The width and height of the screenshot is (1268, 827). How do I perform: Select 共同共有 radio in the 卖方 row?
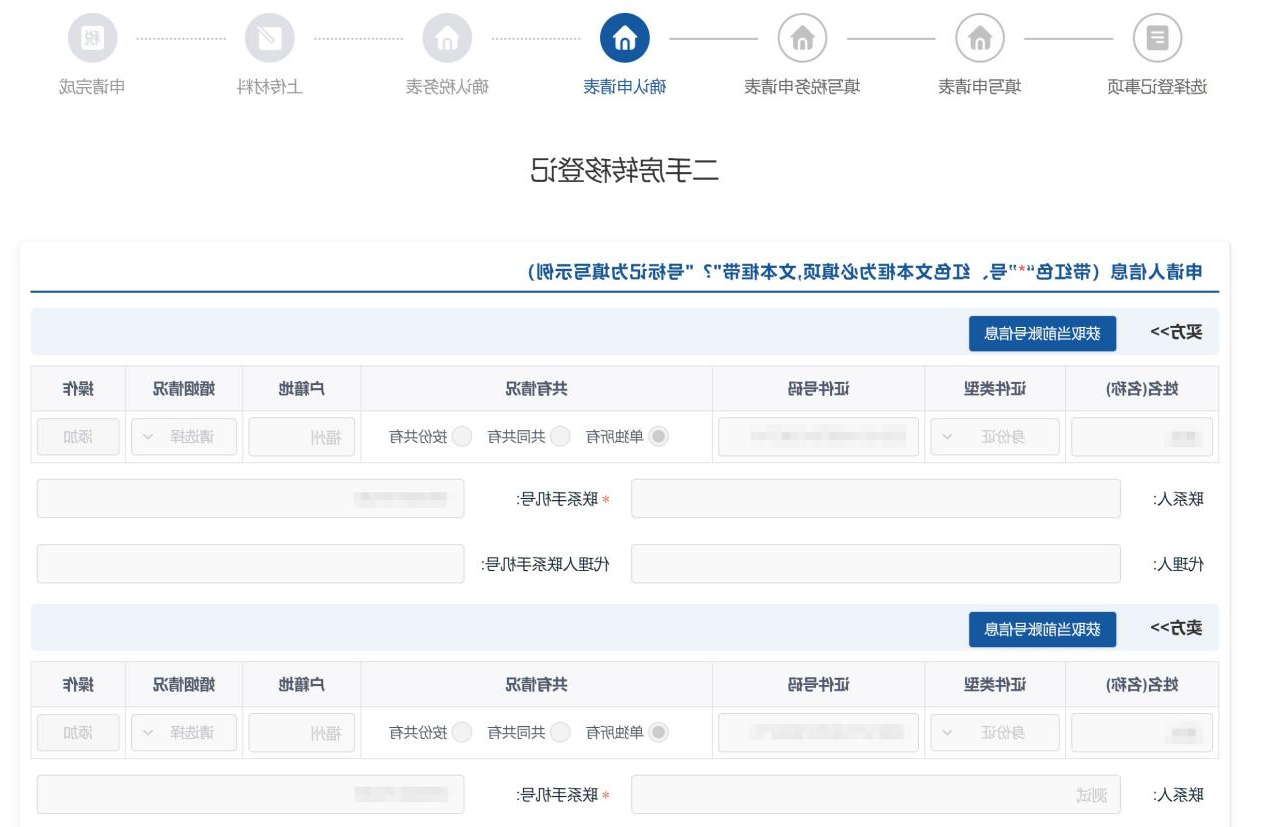(x=561, y=733)
